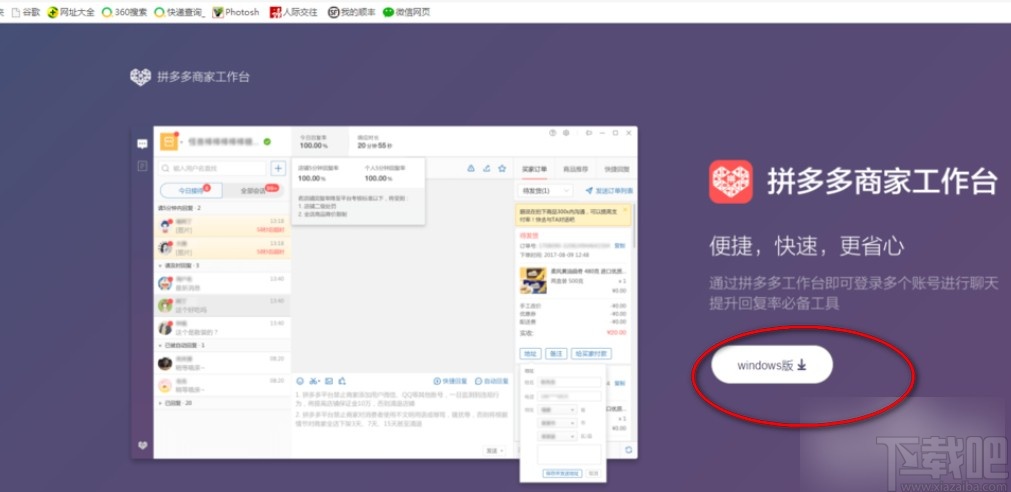Viewport: 1011px width, 492px height.
Task: Click 自动回复 above the message box
Action: tap(492, 381)
